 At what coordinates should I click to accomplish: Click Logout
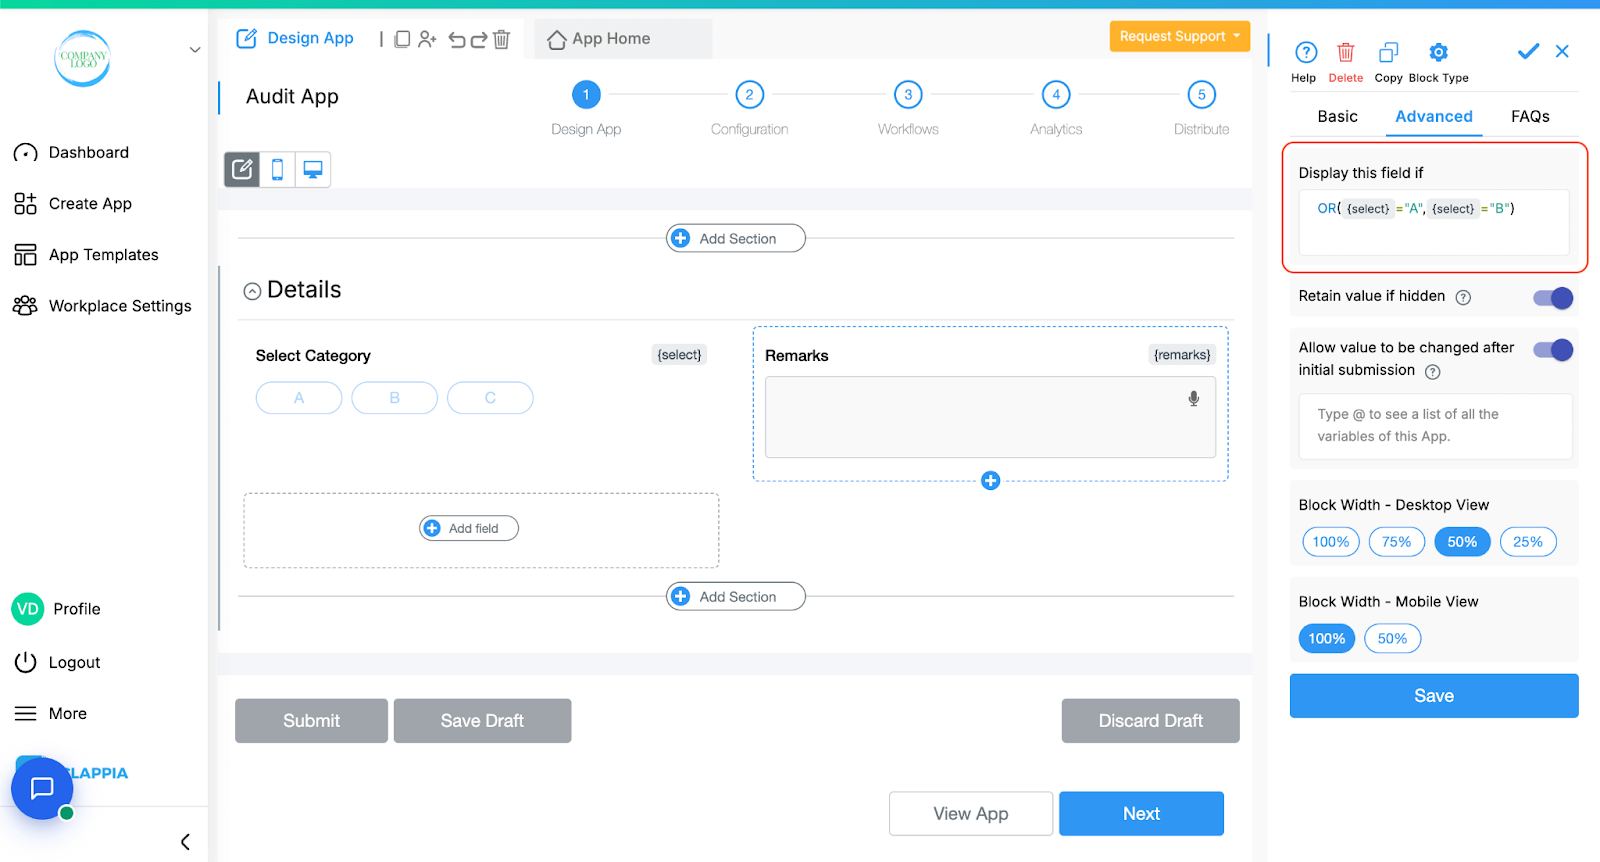pyautogui.click(x=57, y=662)
